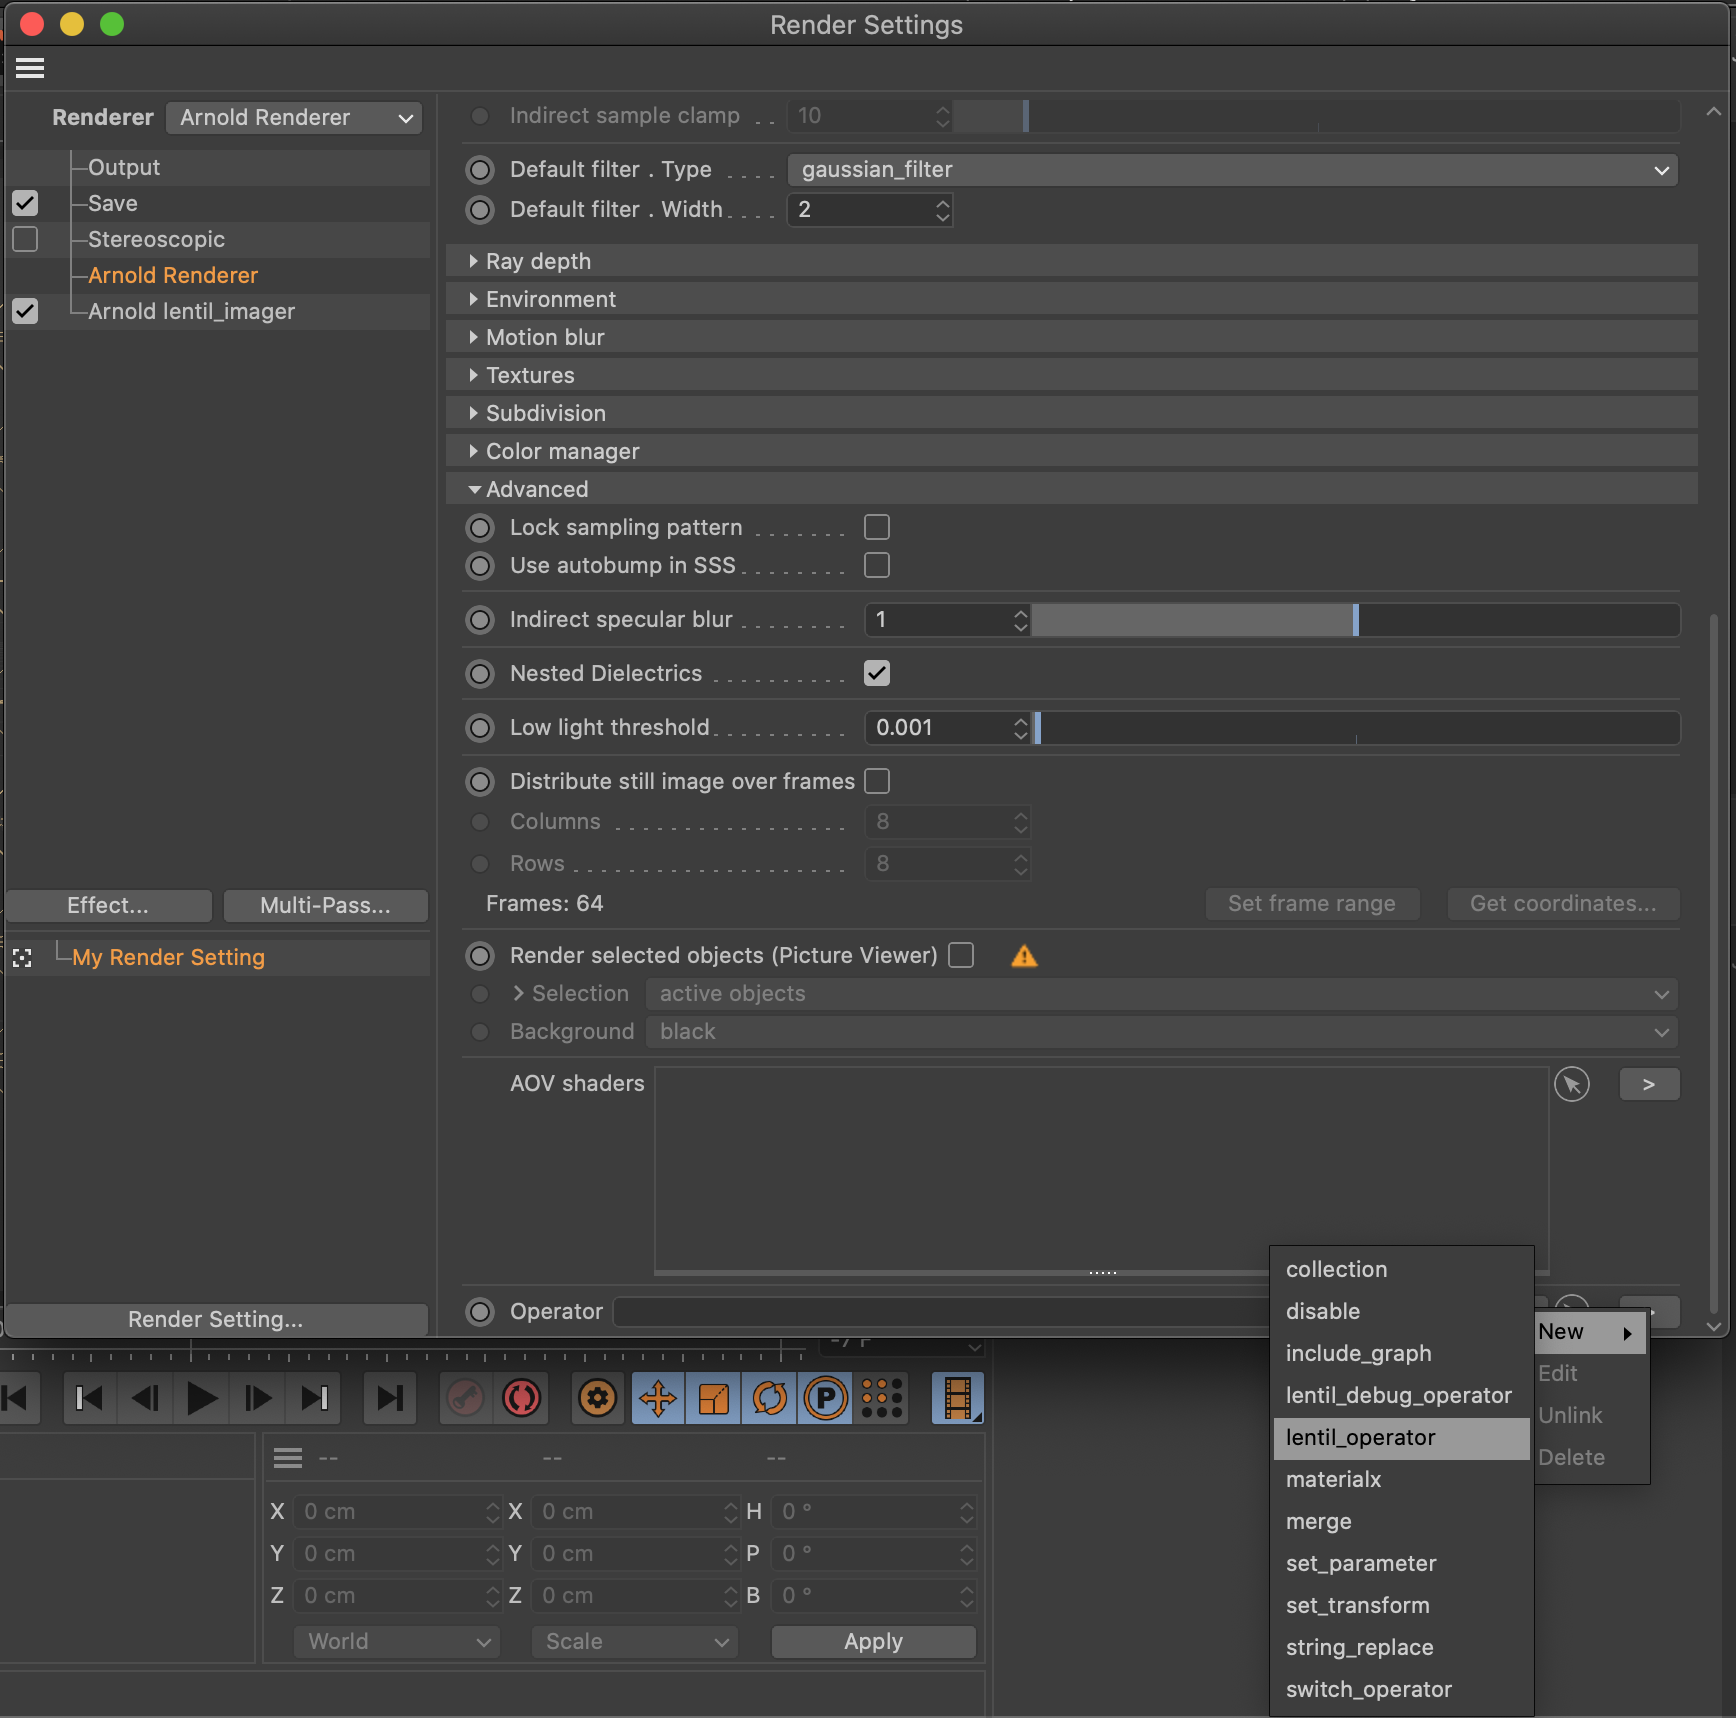The width and height of the screenshot is (1736, 1718).
Task: Click the Multi-Pass... button
Action: [326, 906]
